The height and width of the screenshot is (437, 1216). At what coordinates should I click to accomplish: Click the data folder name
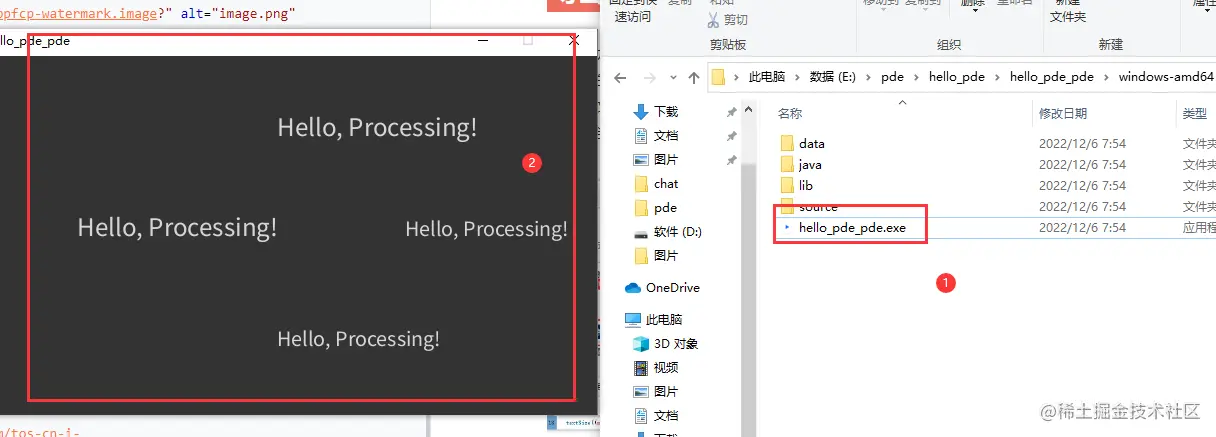coord(812,144)
